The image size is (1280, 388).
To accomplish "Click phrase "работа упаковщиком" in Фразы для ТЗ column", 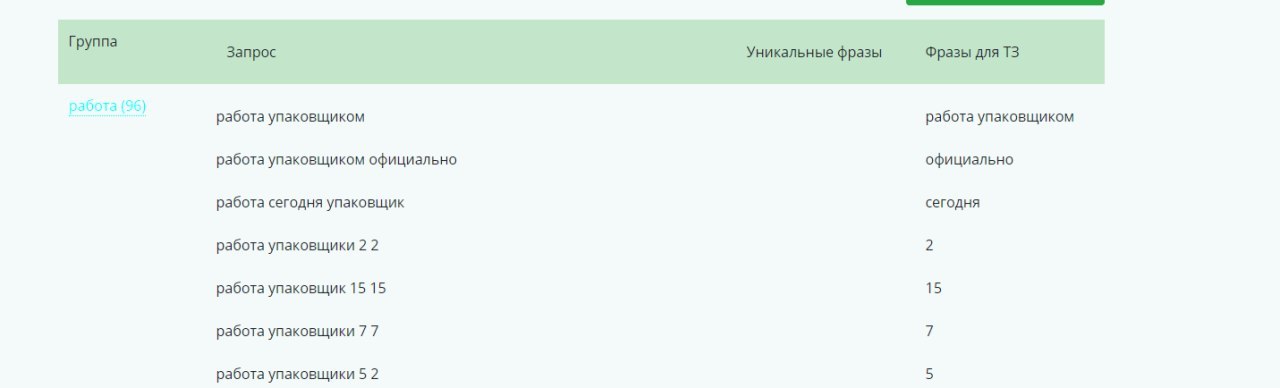I will [x=1000, y=117].
